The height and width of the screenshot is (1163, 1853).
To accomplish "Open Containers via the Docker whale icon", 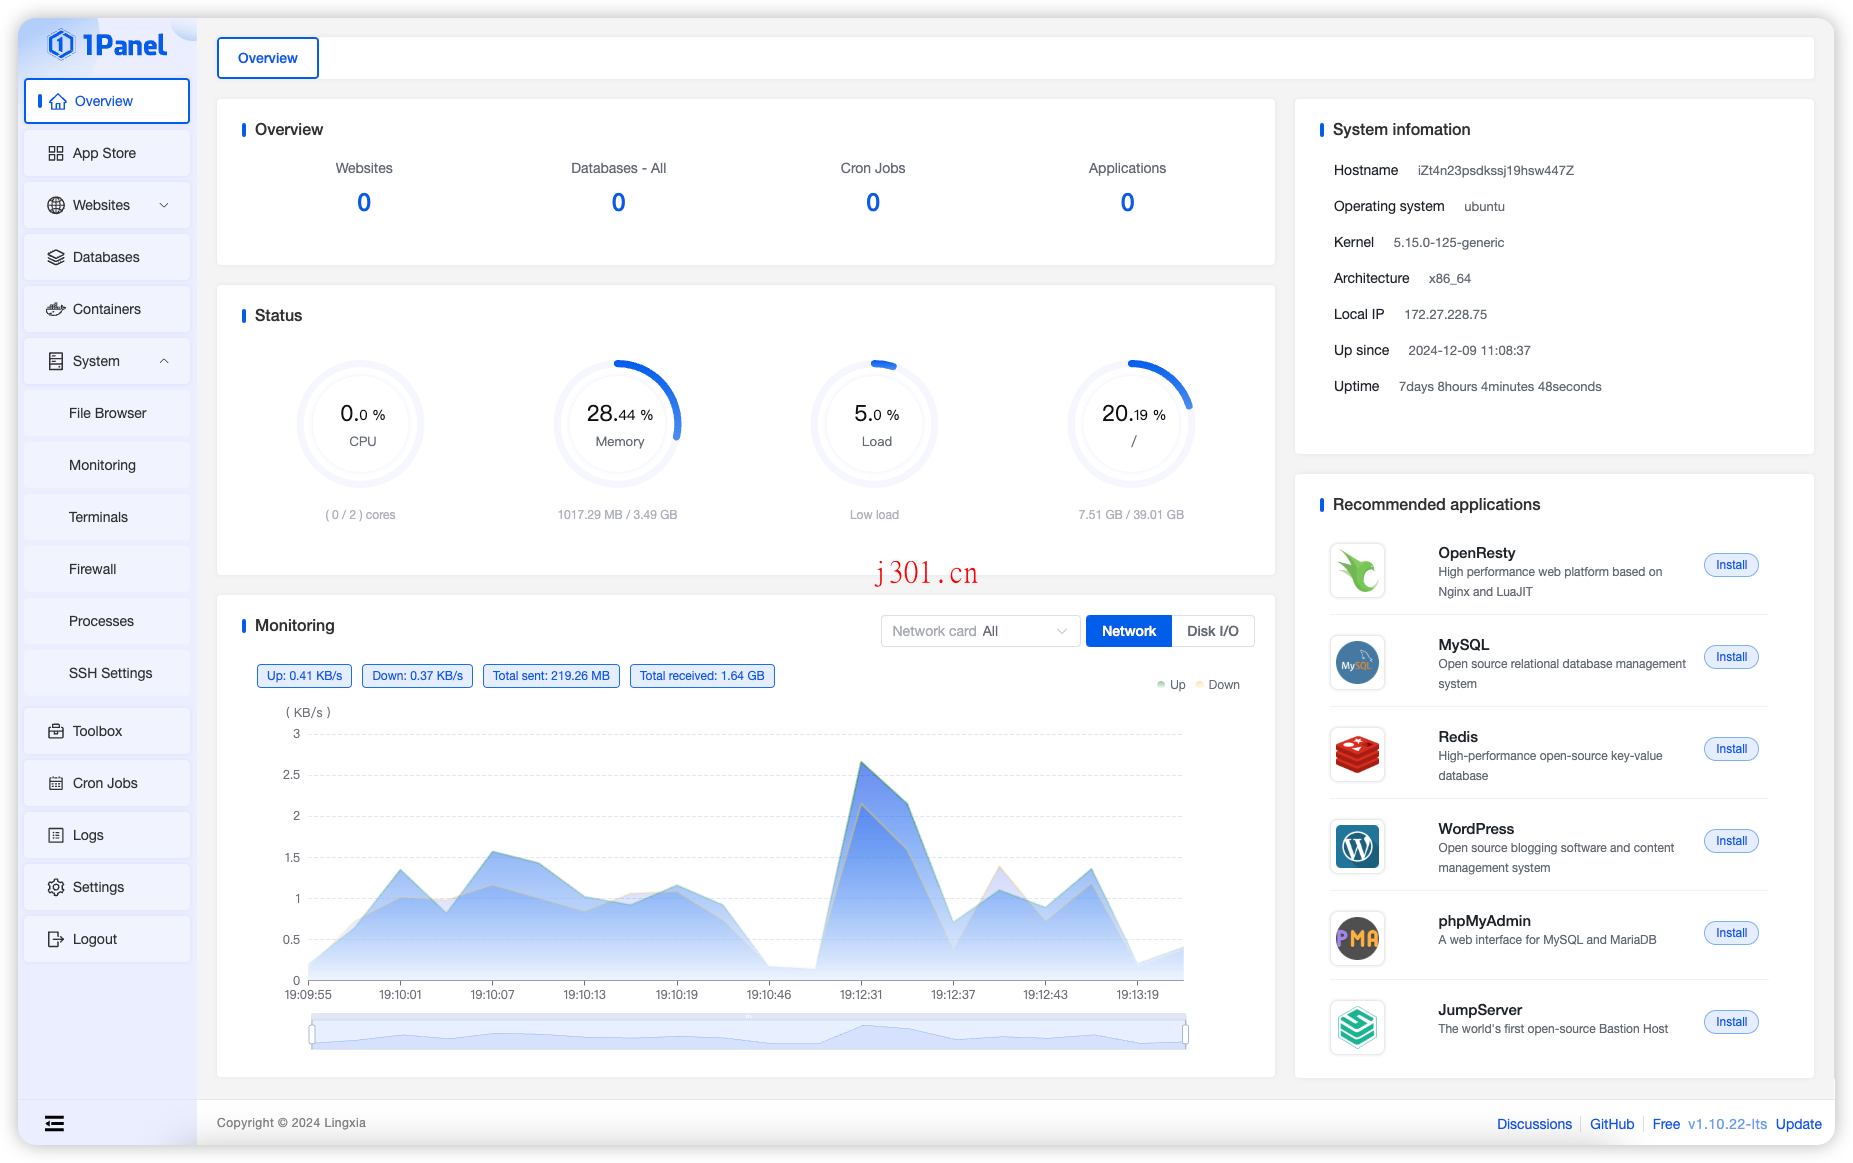I will pyautogui.click(x=56, y=309).
